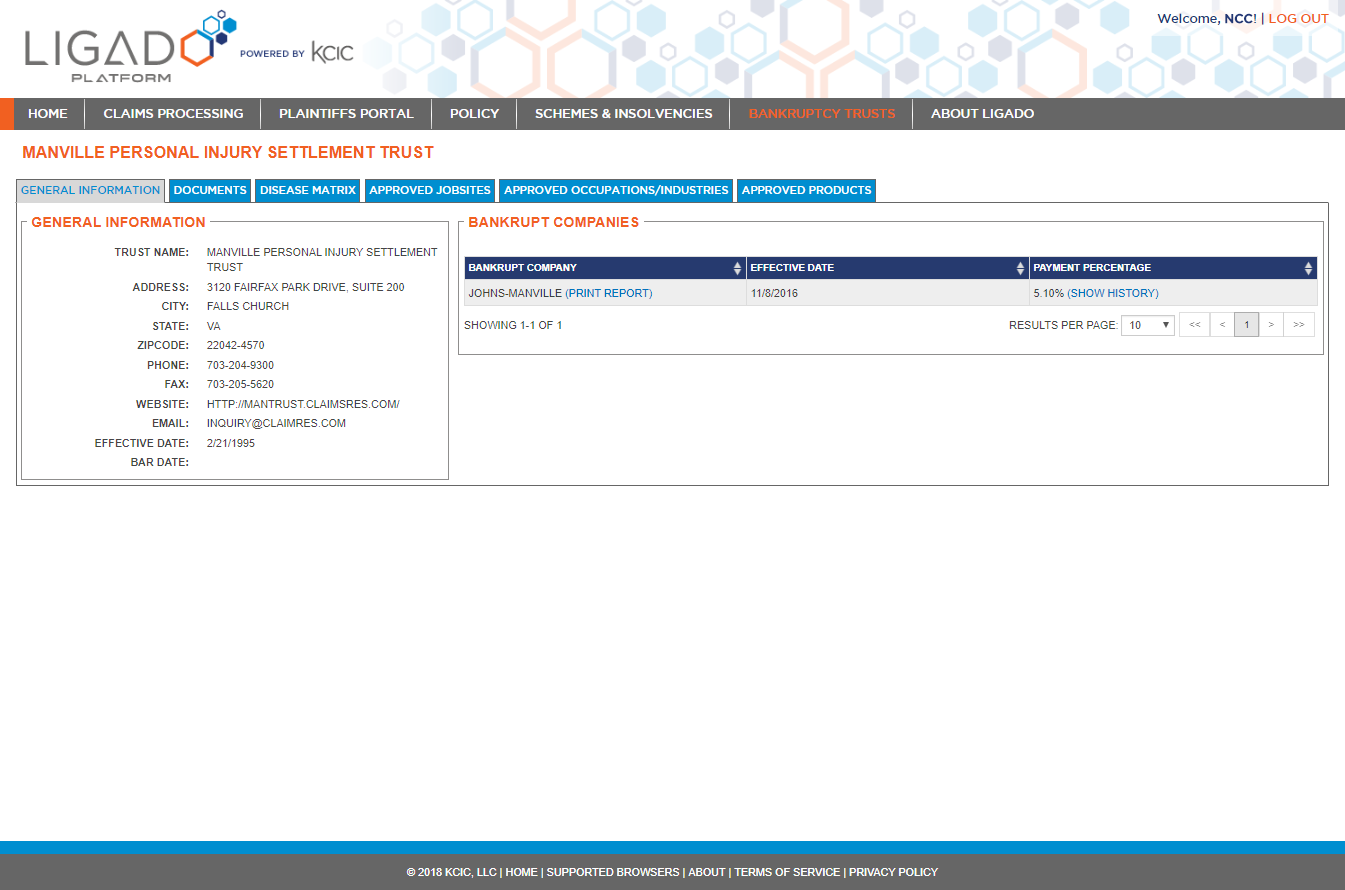Open the Results Per Page dropdown

pyautogui.click(x=1148, y=325)
